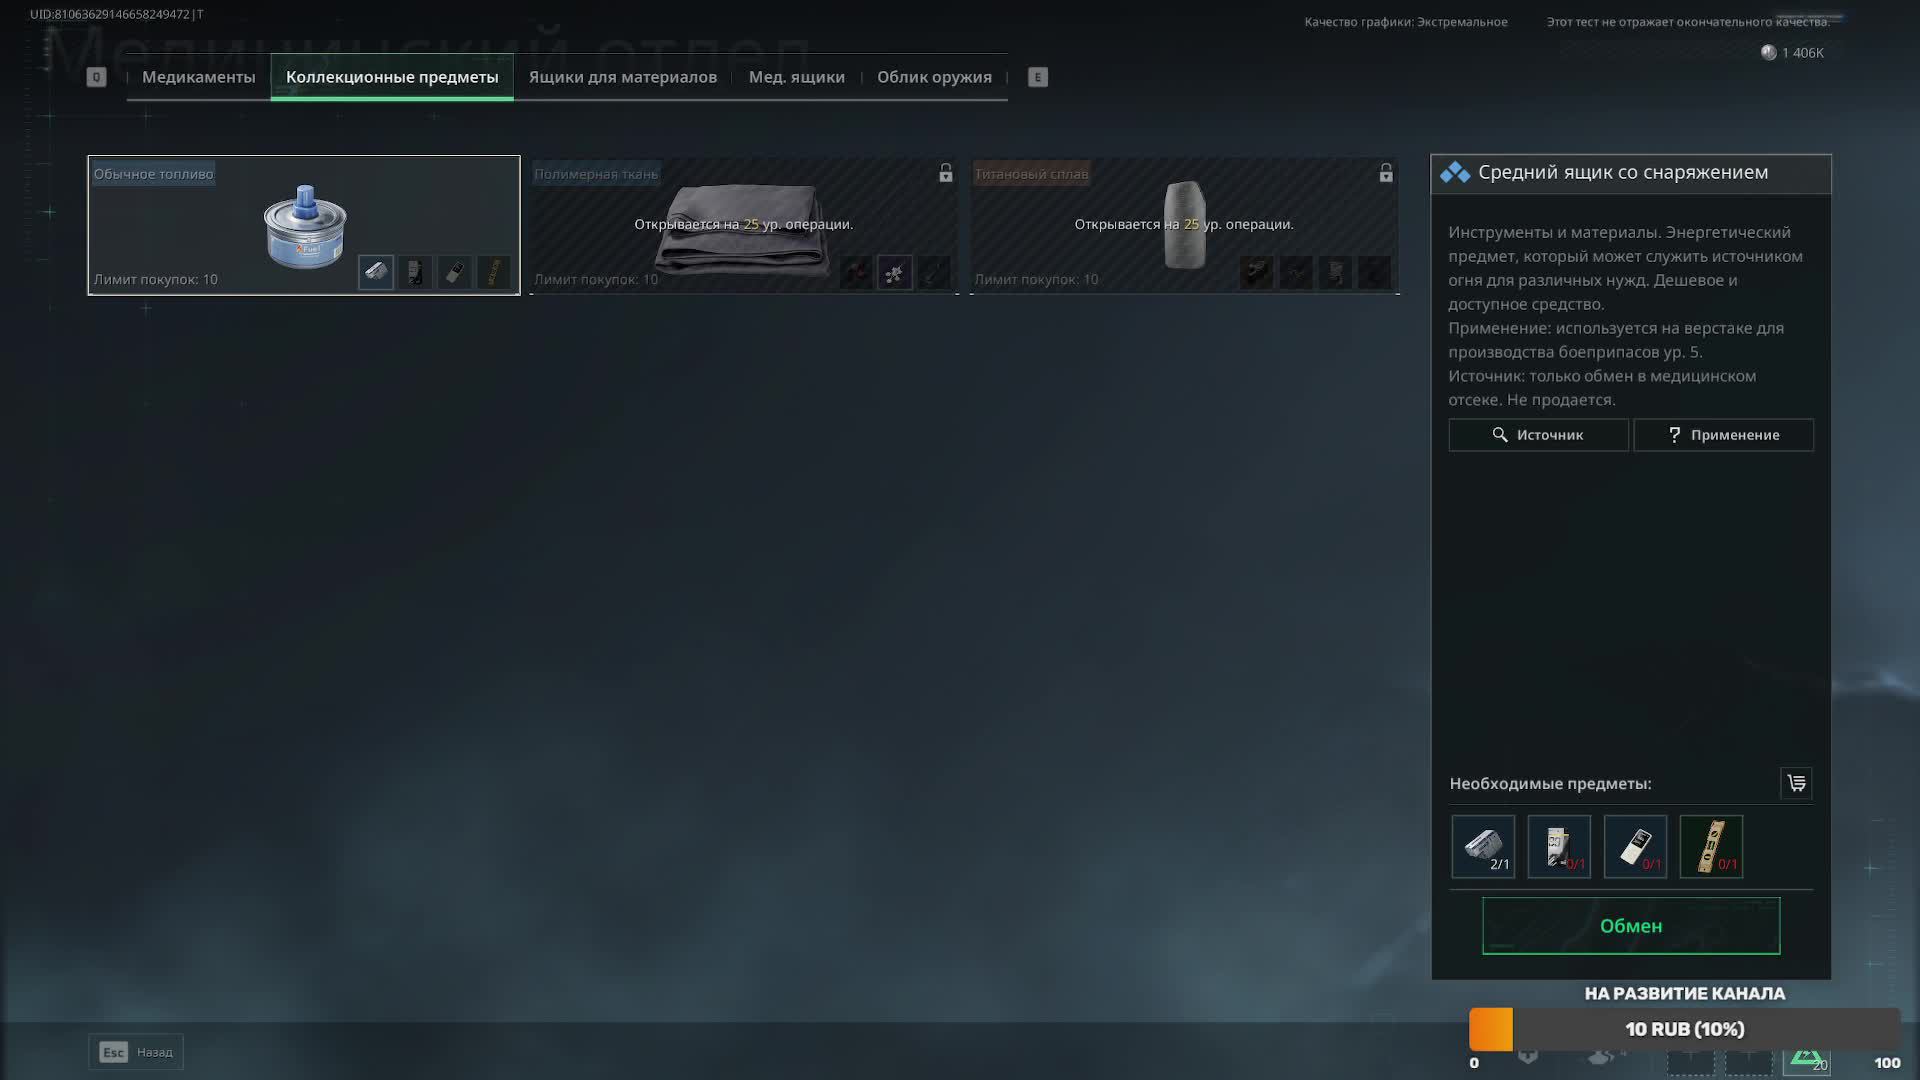The width and height of the screenshot is (1920, 1080).
Task: Click the photo pack required item slot
Action: point(1559,847)
